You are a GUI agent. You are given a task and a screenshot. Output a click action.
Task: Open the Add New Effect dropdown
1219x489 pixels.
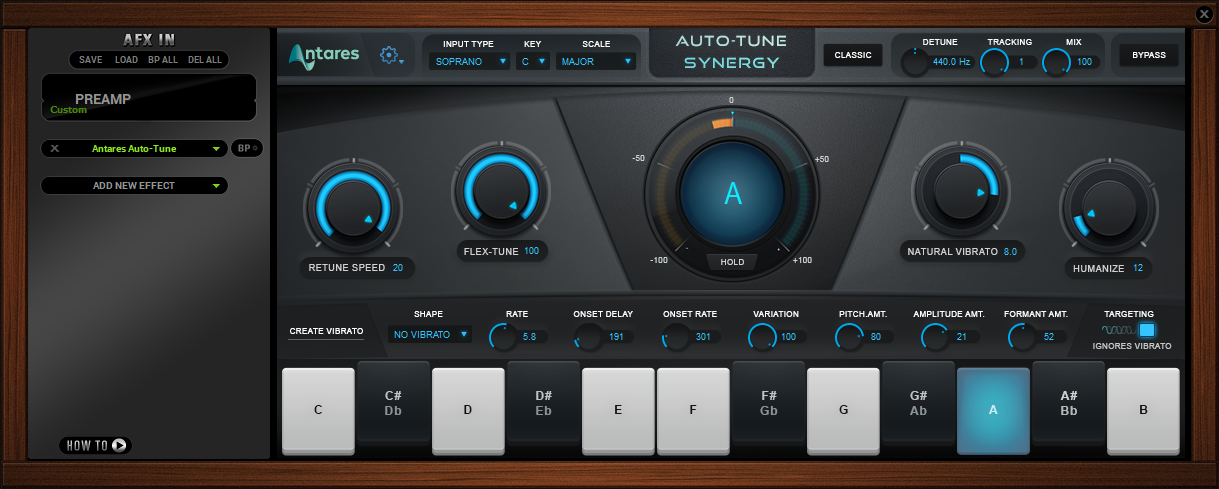(x=134, y=186)
